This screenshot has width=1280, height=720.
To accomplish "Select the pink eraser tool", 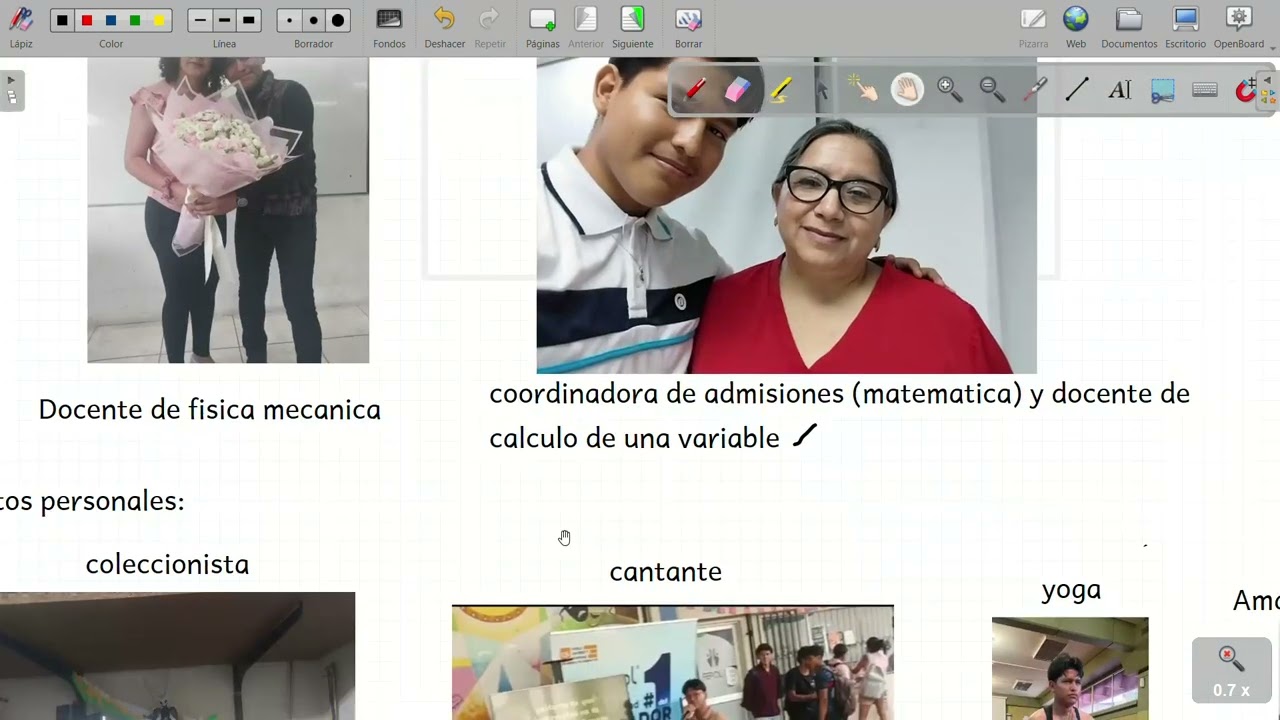I will [x=737, y=90].
